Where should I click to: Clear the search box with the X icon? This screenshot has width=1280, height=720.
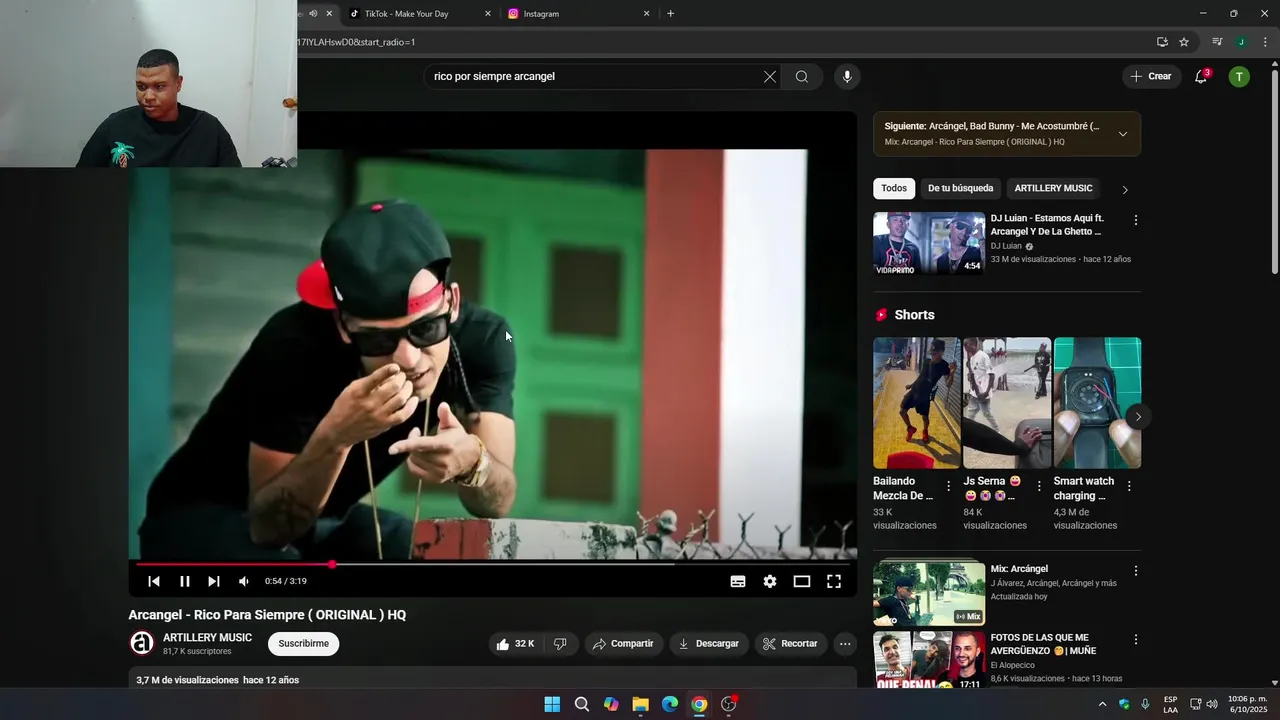click(770, 77)
